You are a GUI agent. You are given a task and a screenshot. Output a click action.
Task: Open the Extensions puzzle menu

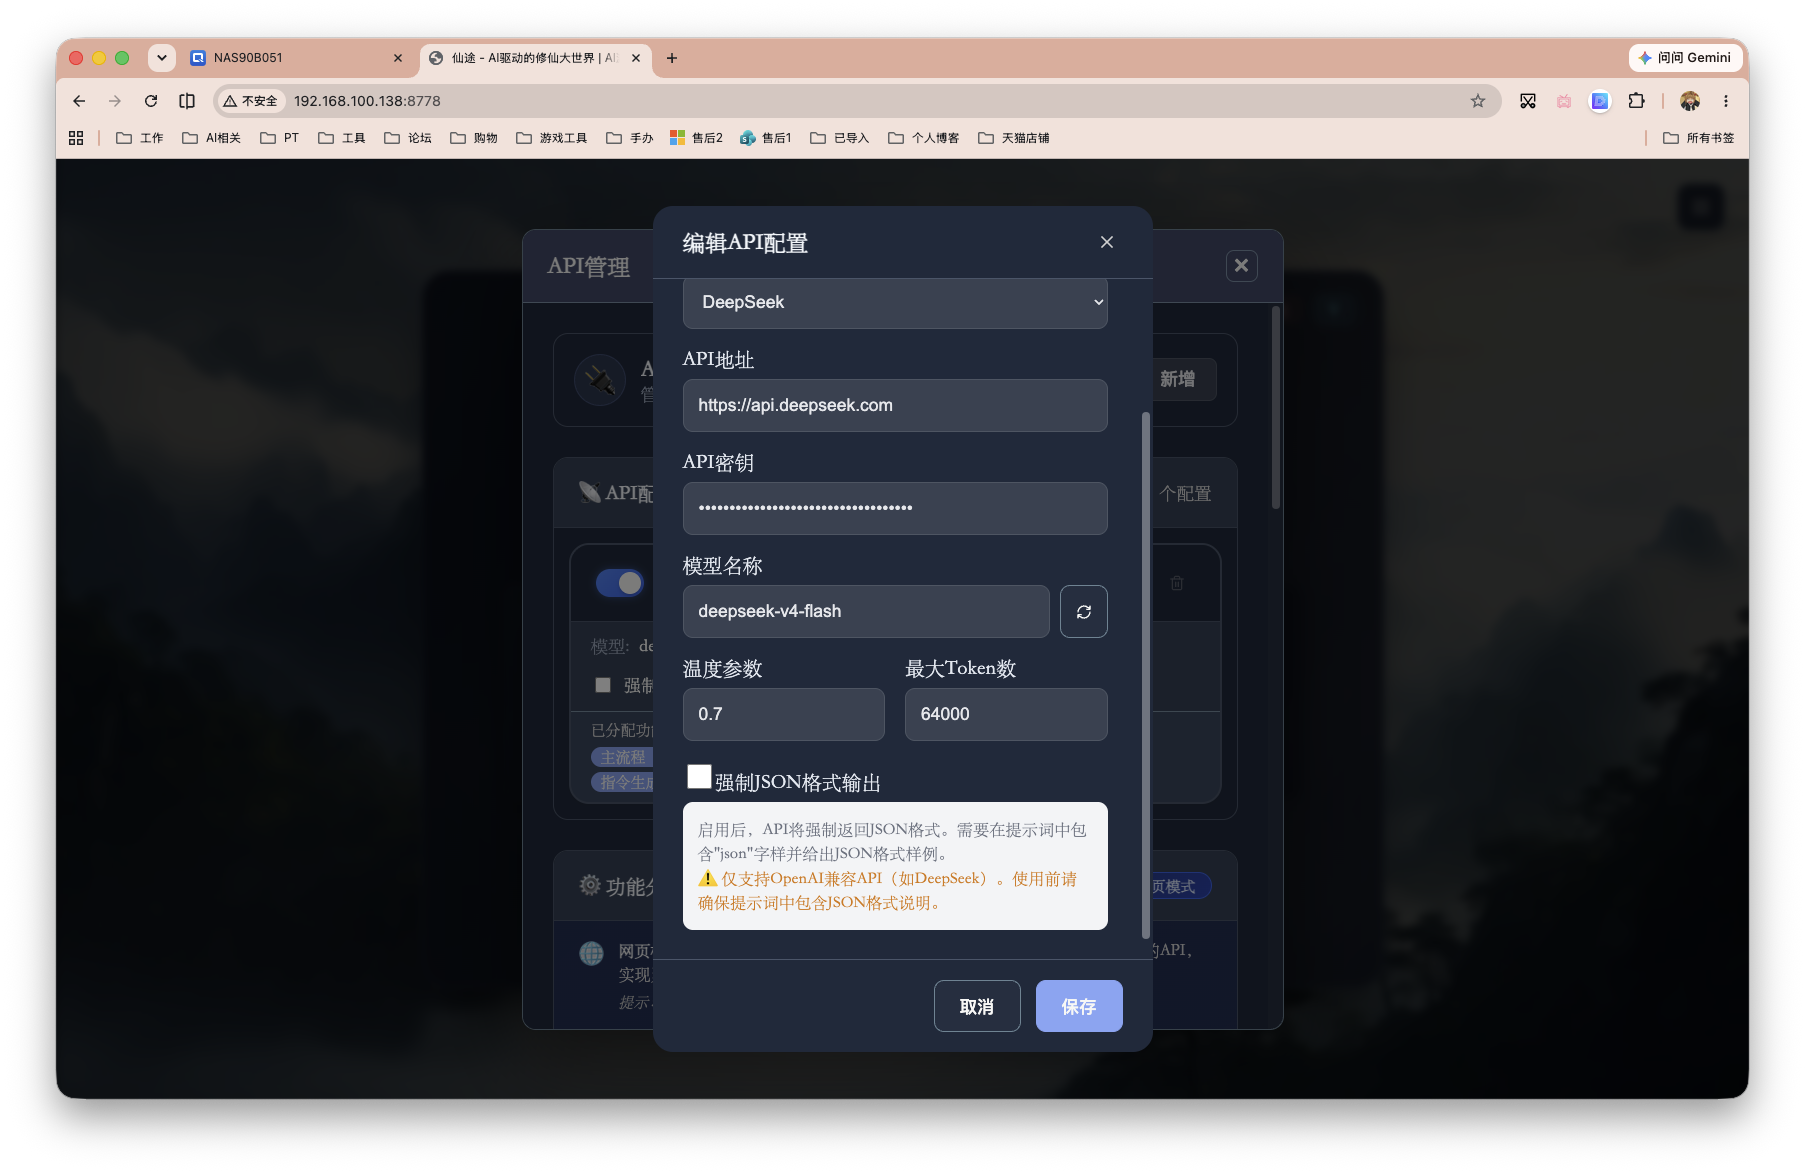point(1636,101)
